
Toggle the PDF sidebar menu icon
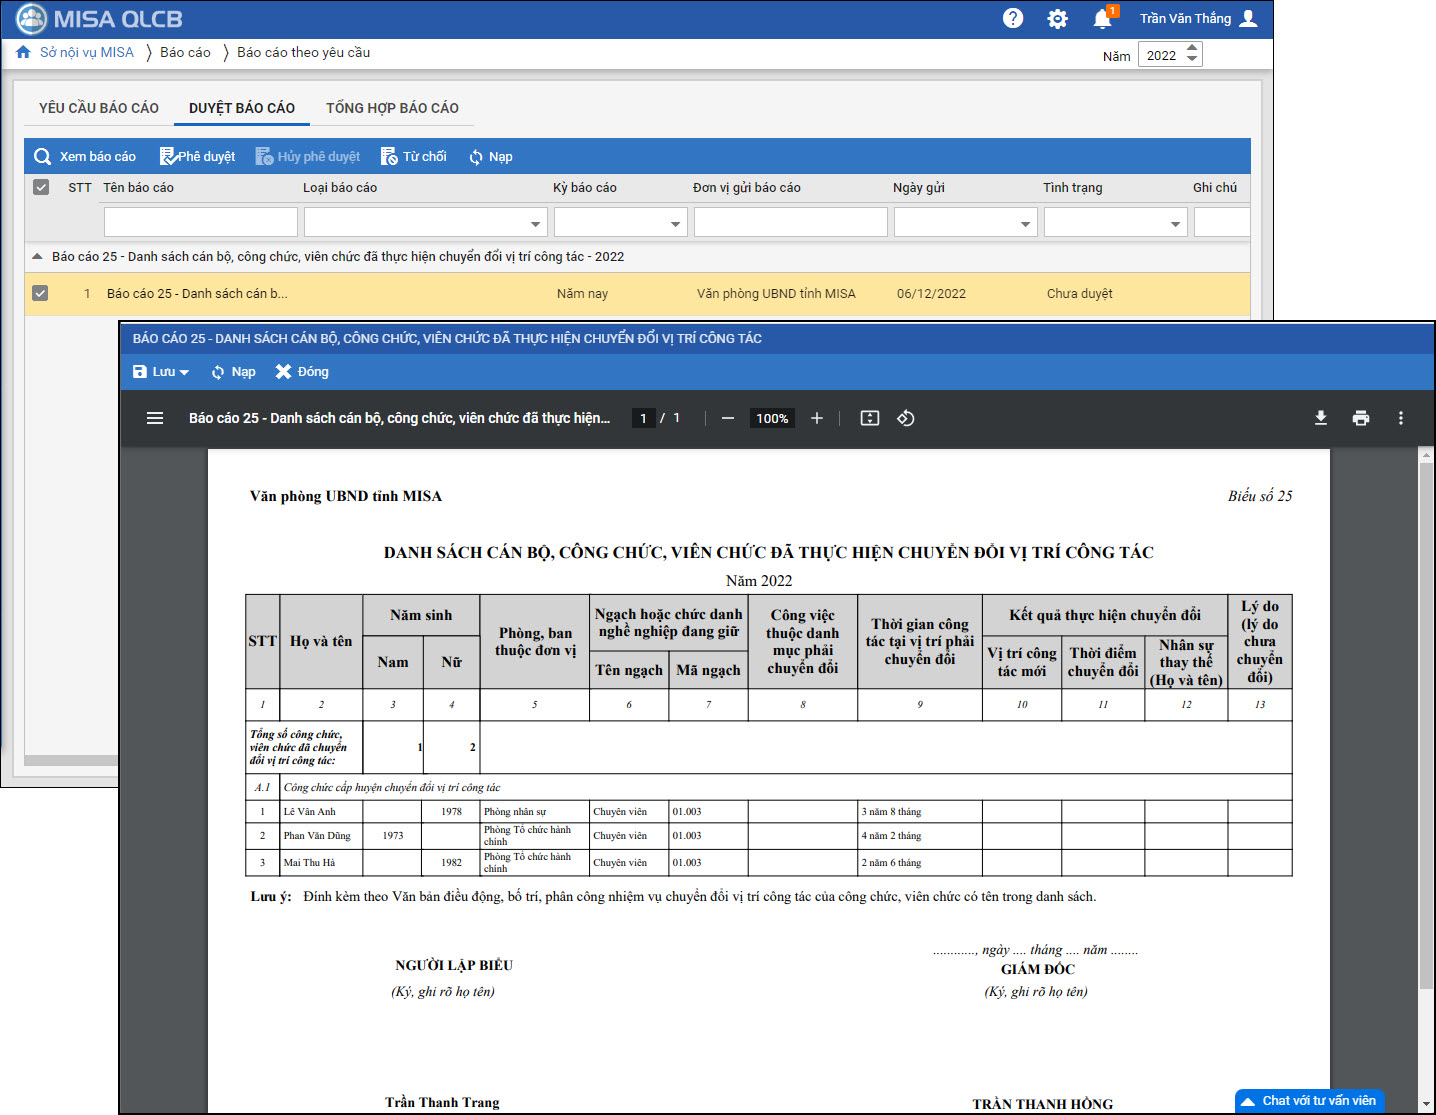click(x=155, y=418)
